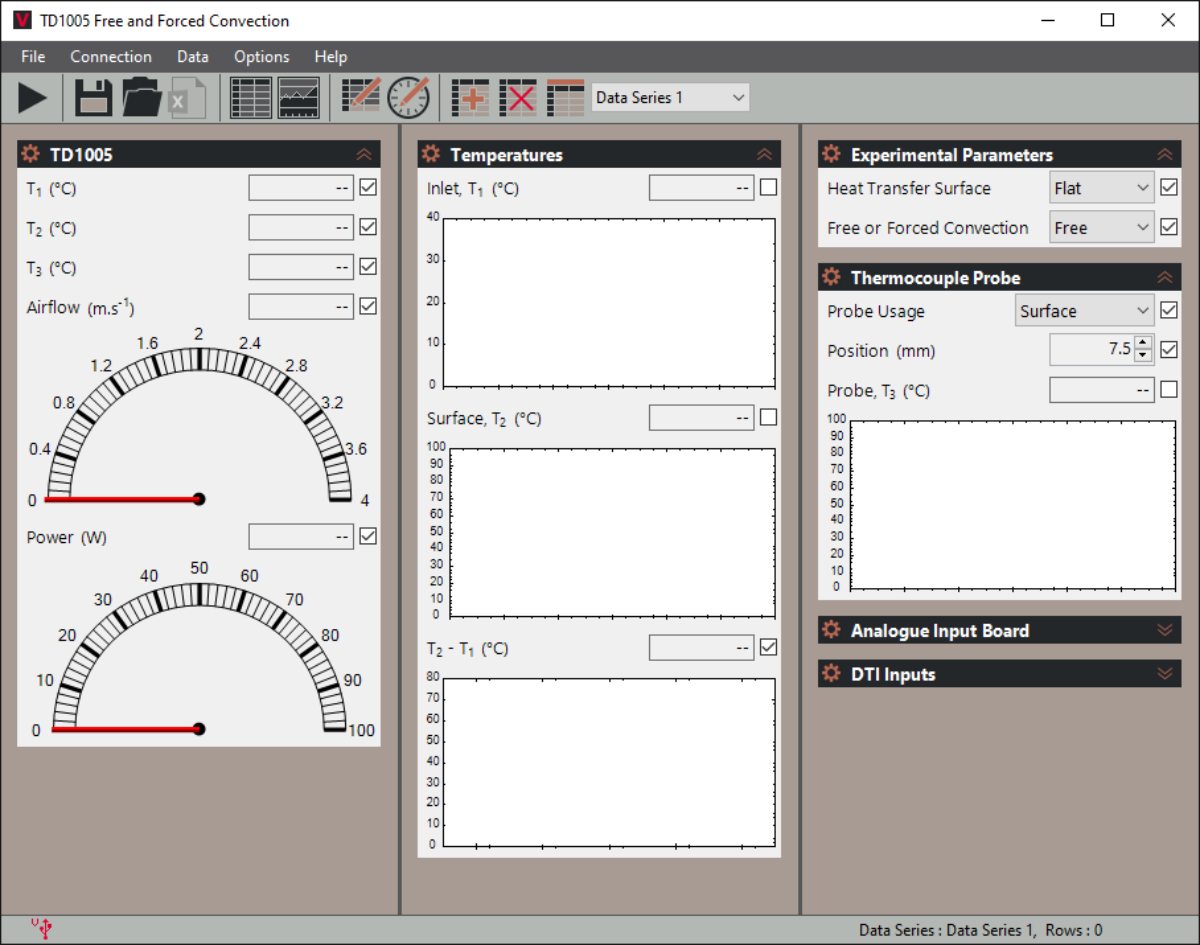Click the Power (W) value field
1200x945 pixels.
tap(301, 537)
